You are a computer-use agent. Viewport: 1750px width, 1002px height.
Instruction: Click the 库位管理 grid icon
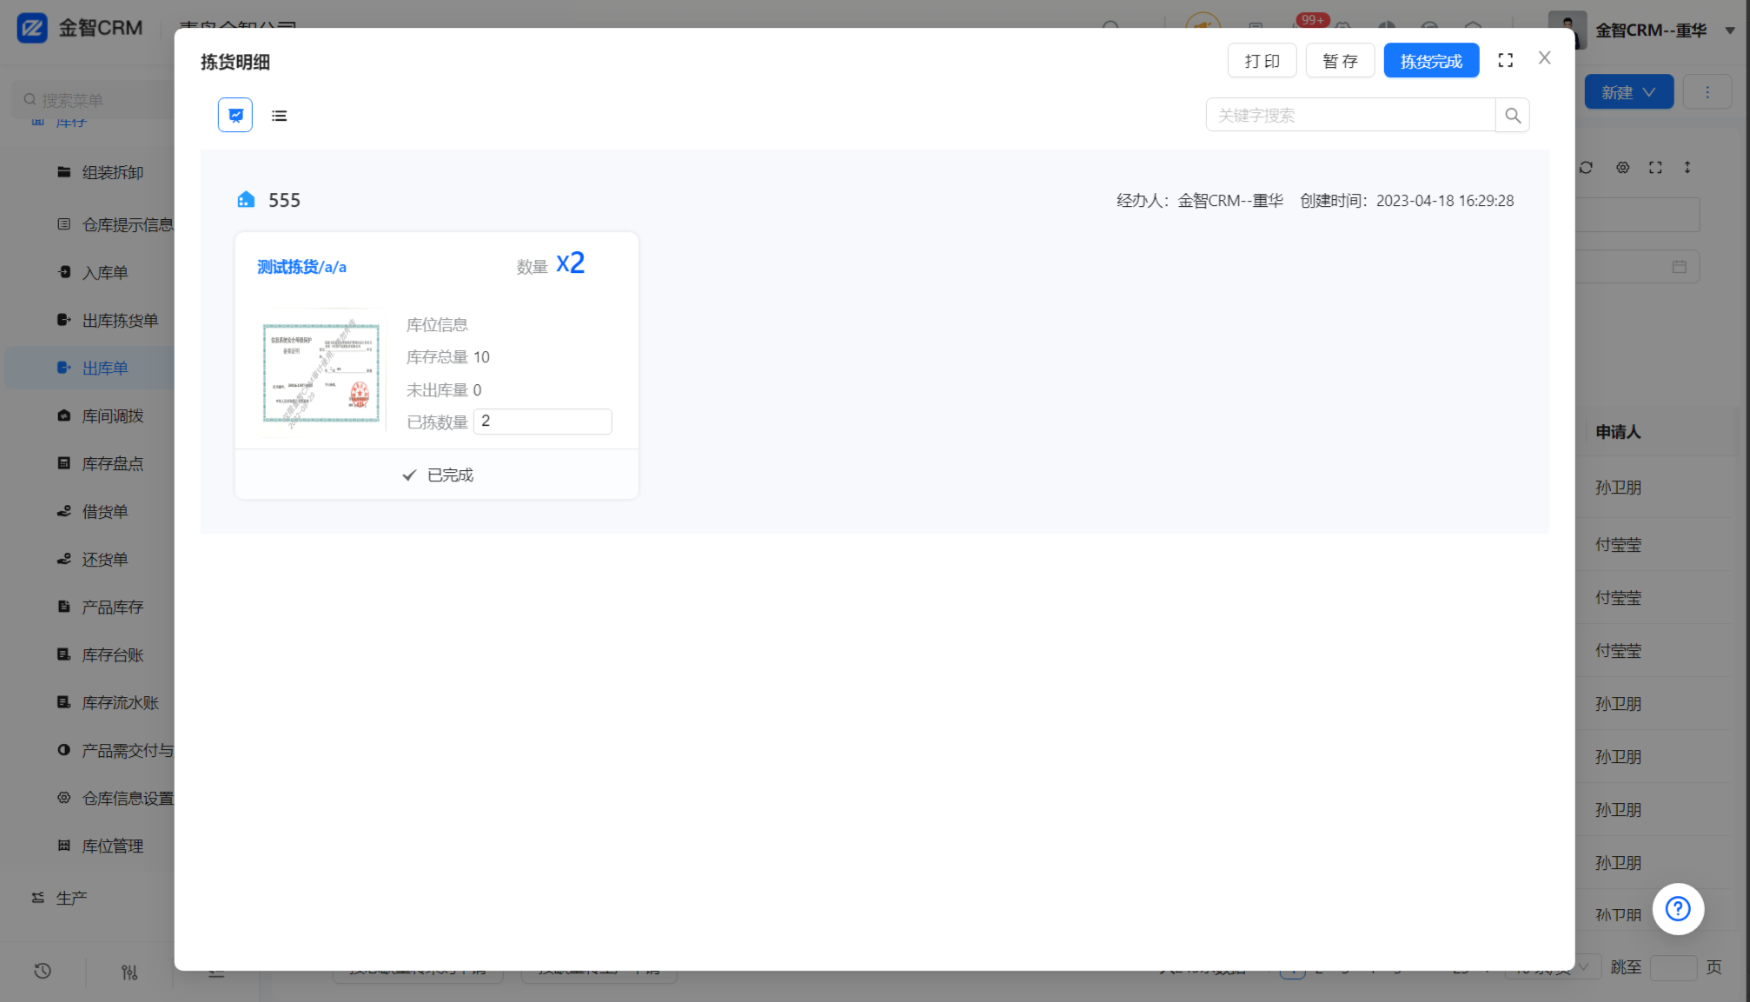point(64,845)
